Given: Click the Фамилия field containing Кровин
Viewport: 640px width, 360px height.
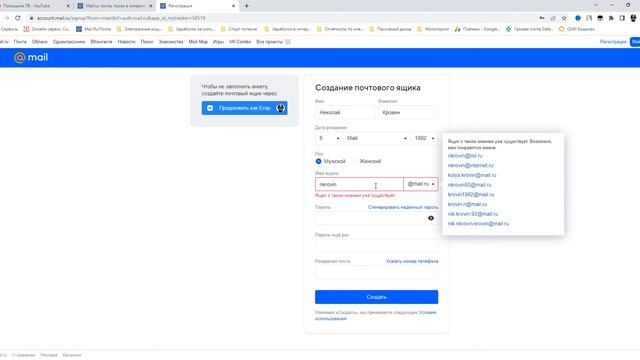Looking at the screenshot, I should pos(408,112).
